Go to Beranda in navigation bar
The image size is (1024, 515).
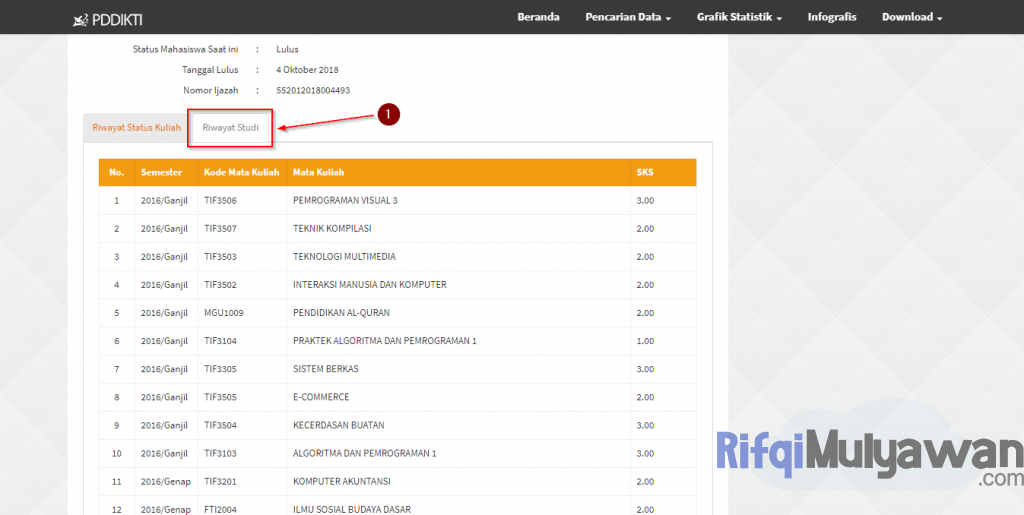point(538,17)
